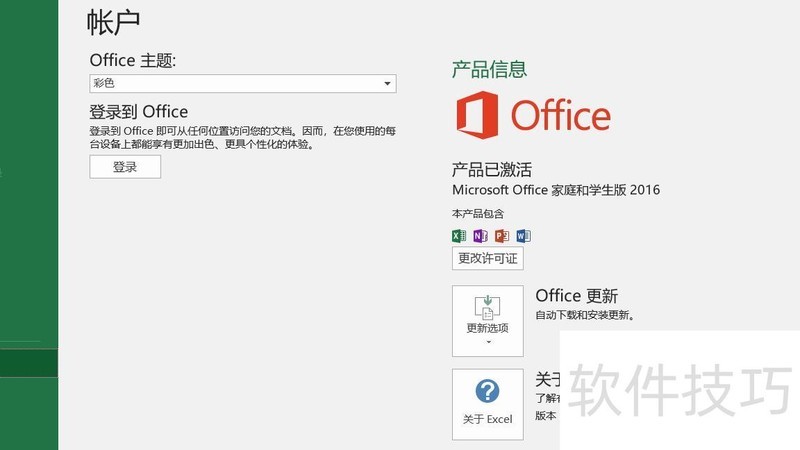
Task: Click Microsoft Office 家庭和学生版 2016 text
Action: [x=556, y=190]
